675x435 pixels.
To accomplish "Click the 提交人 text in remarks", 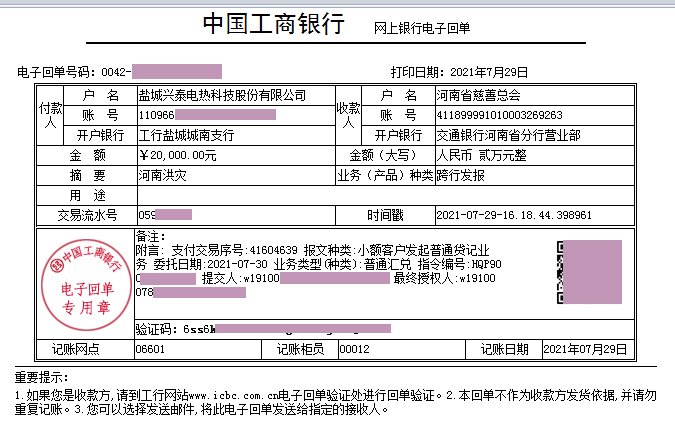I will tap(219, 278).
